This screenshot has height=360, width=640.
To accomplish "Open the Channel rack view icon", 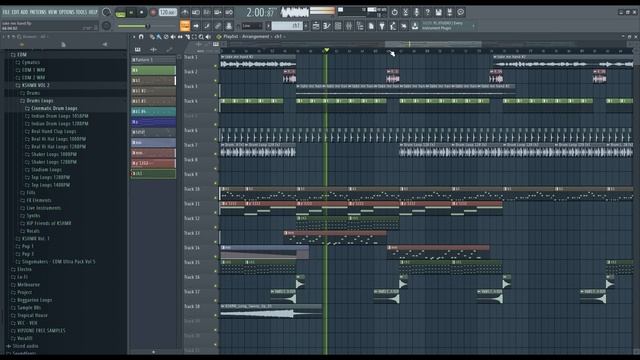I will tap(338, 26).
